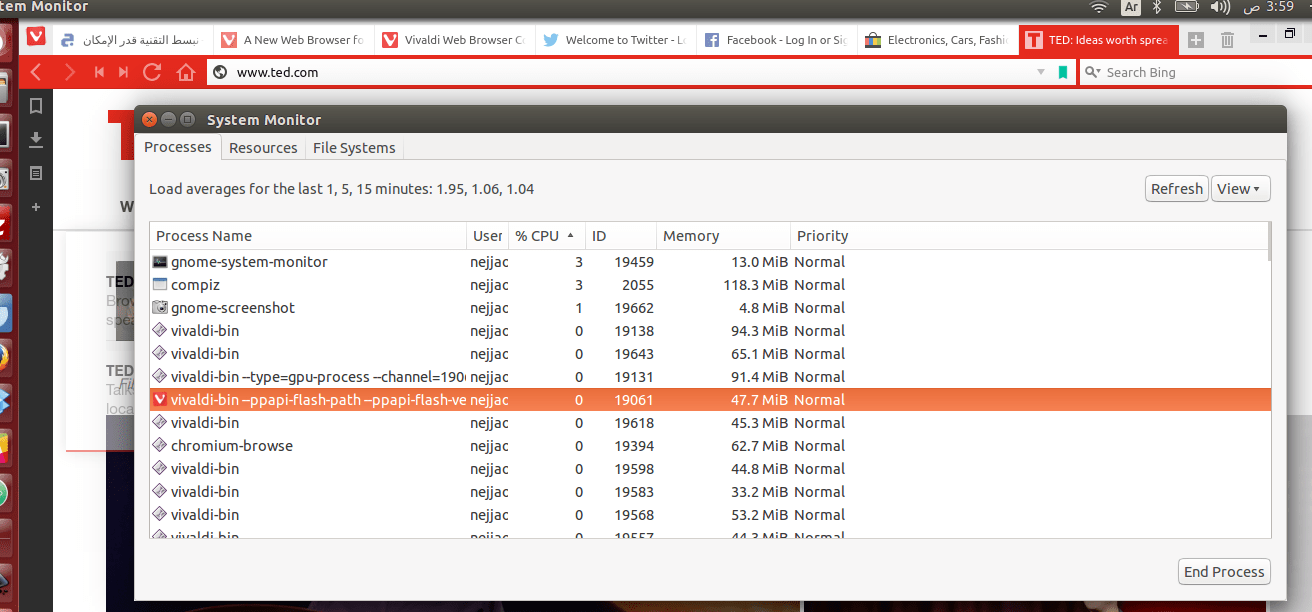Select the vivaldi-bin gpu-process row
The height and width of the screenshot is (612, 1312).
708,377
